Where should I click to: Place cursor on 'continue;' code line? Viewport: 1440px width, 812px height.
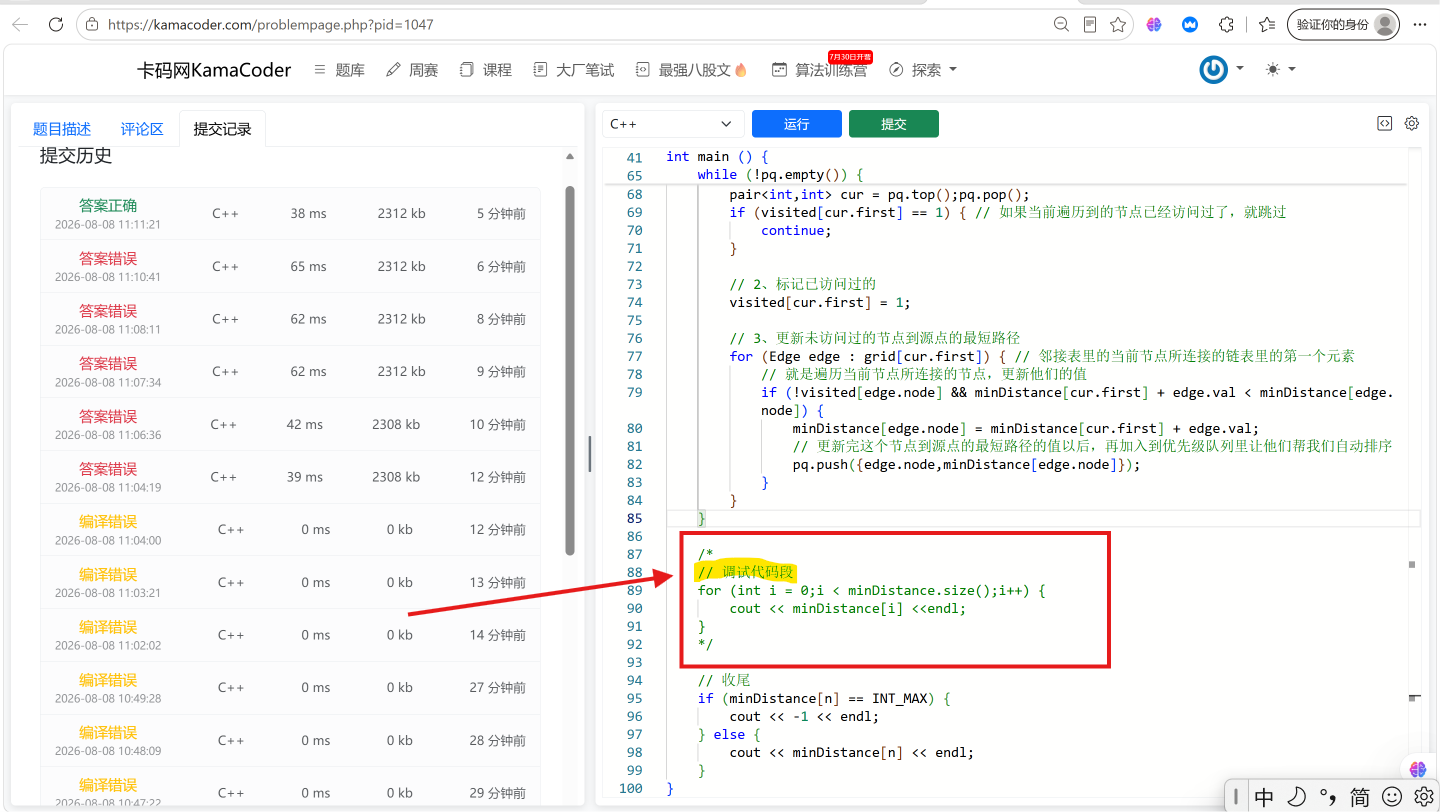796,230
